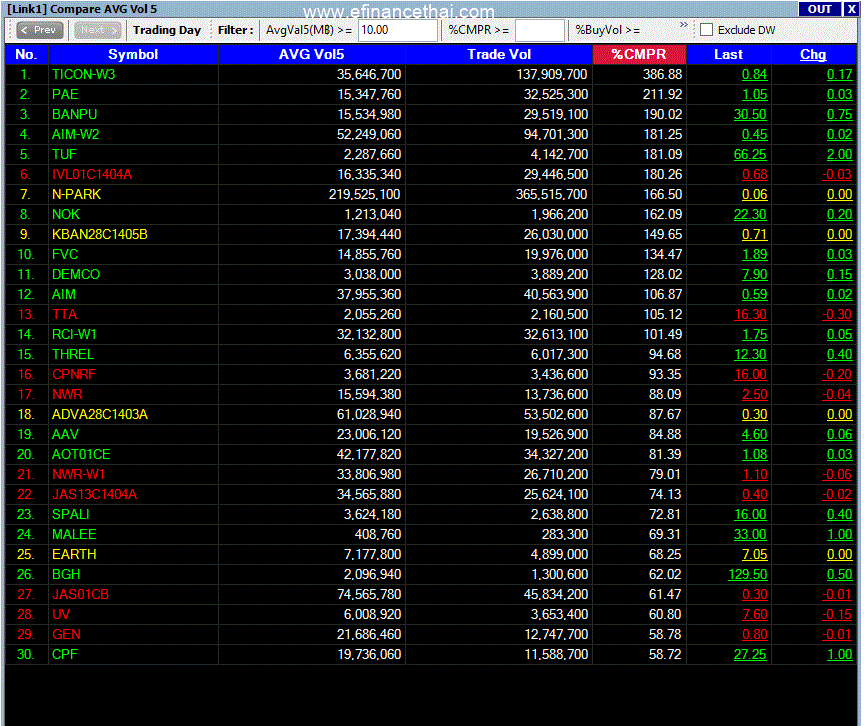This screenshot has width=864, height=726.
Task: Select the JAS01CB symbol
Action: 80,594
